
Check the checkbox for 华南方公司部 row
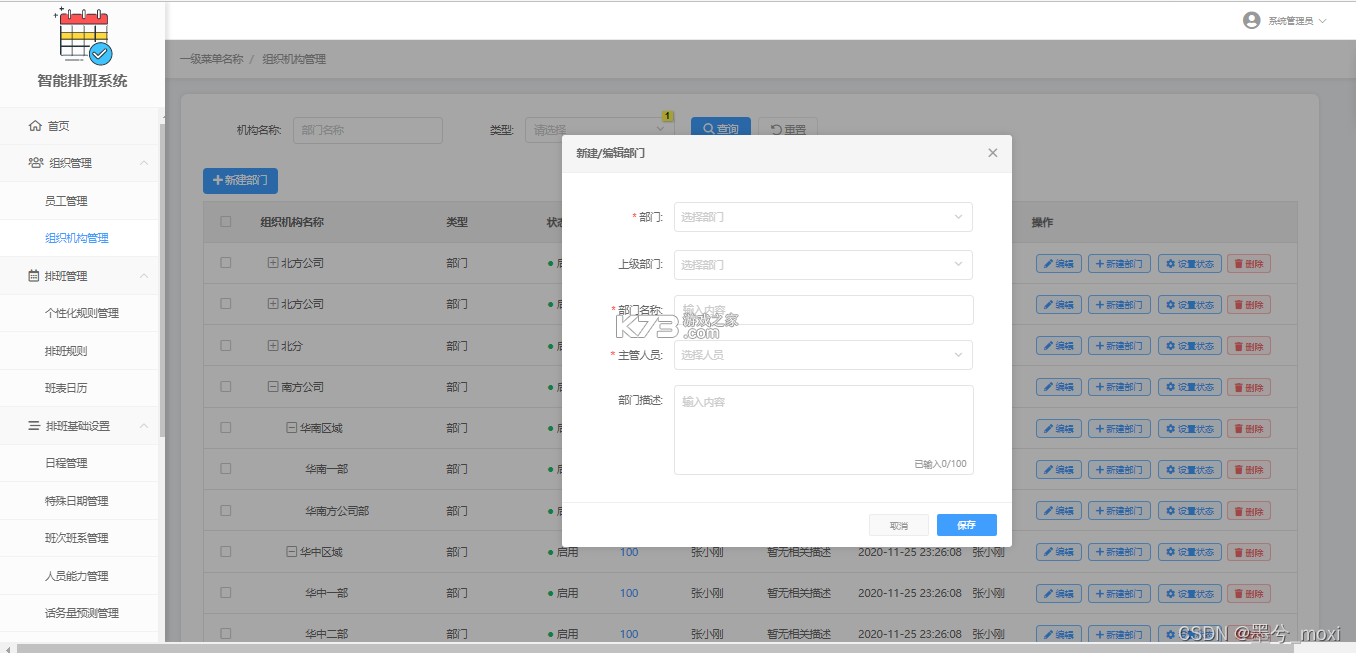coord(226,510)
